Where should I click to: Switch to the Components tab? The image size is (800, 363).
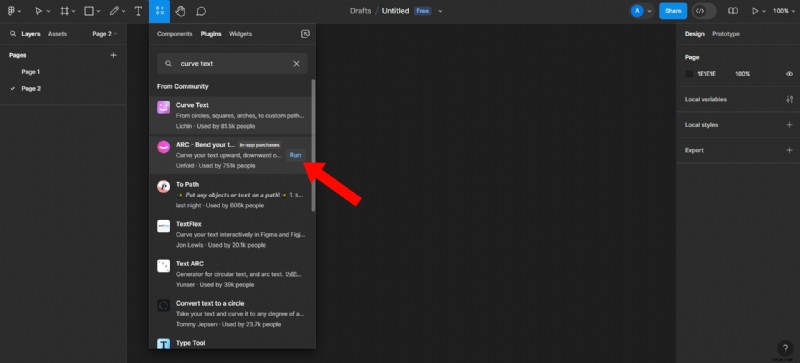click(174, 34)
